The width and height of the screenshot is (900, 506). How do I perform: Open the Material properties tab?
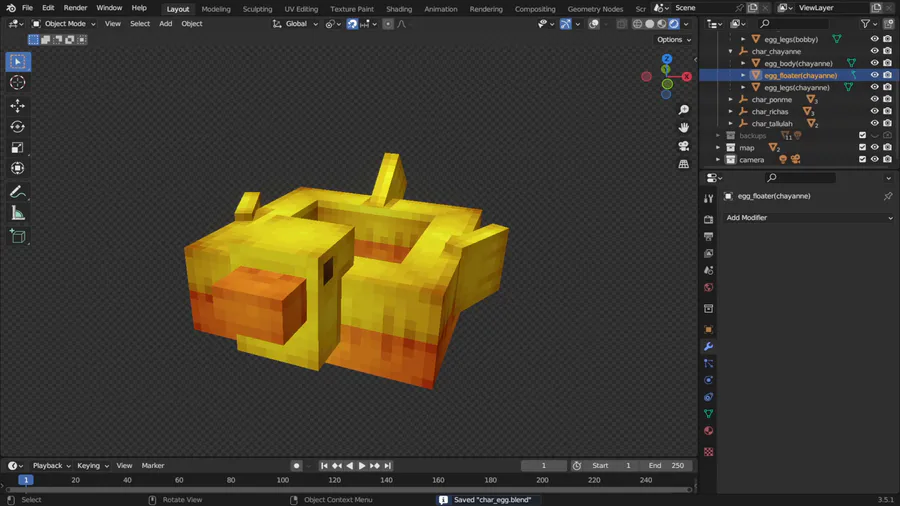point(708,431)
